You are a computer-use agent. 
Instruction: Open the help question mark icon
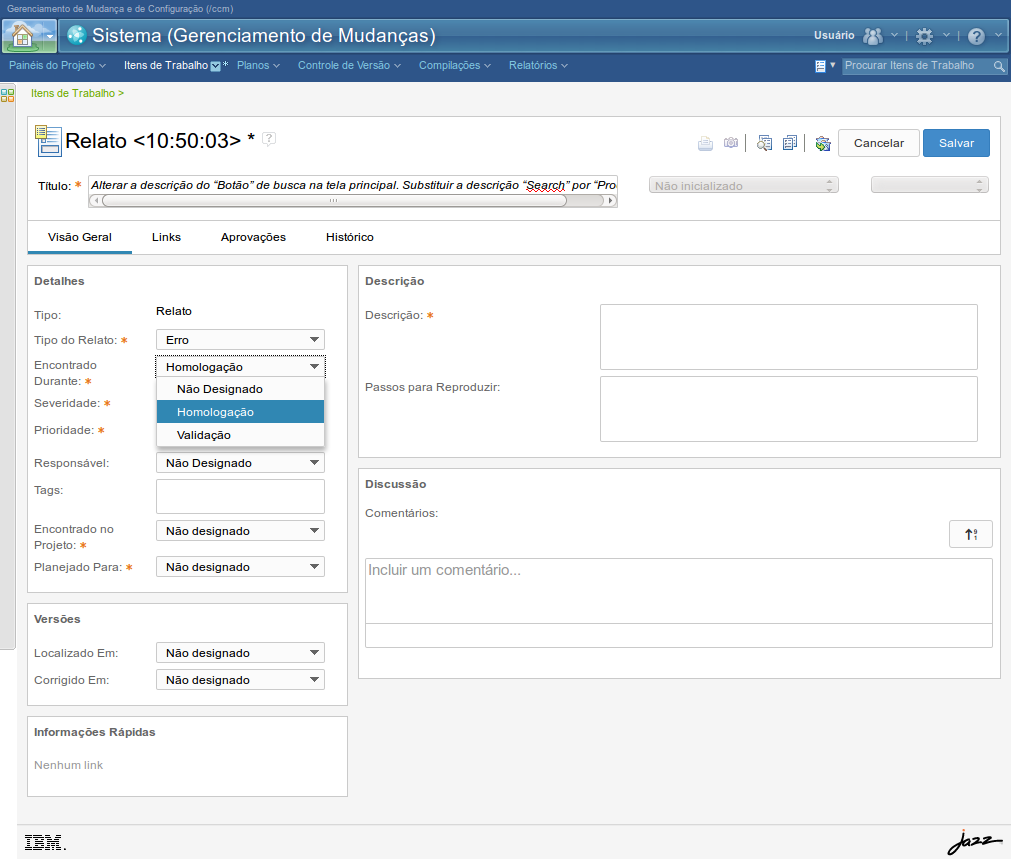[x=976, y=36]
